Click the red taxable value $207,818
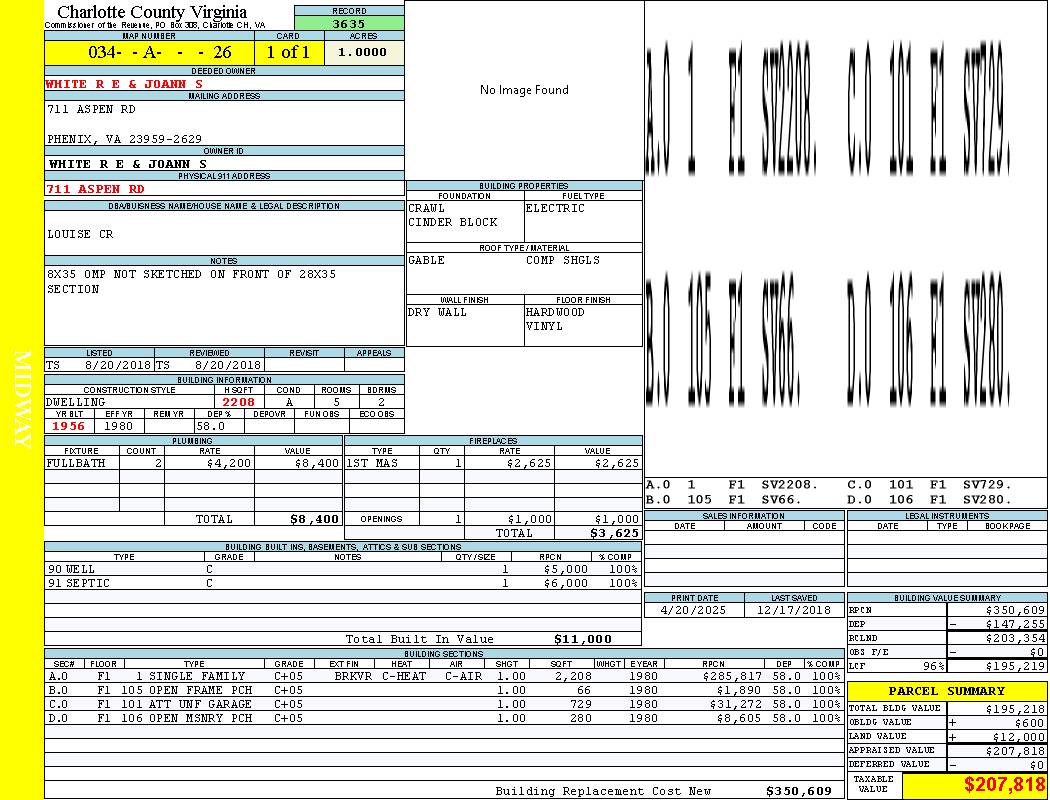 (x=1004, y=784)
